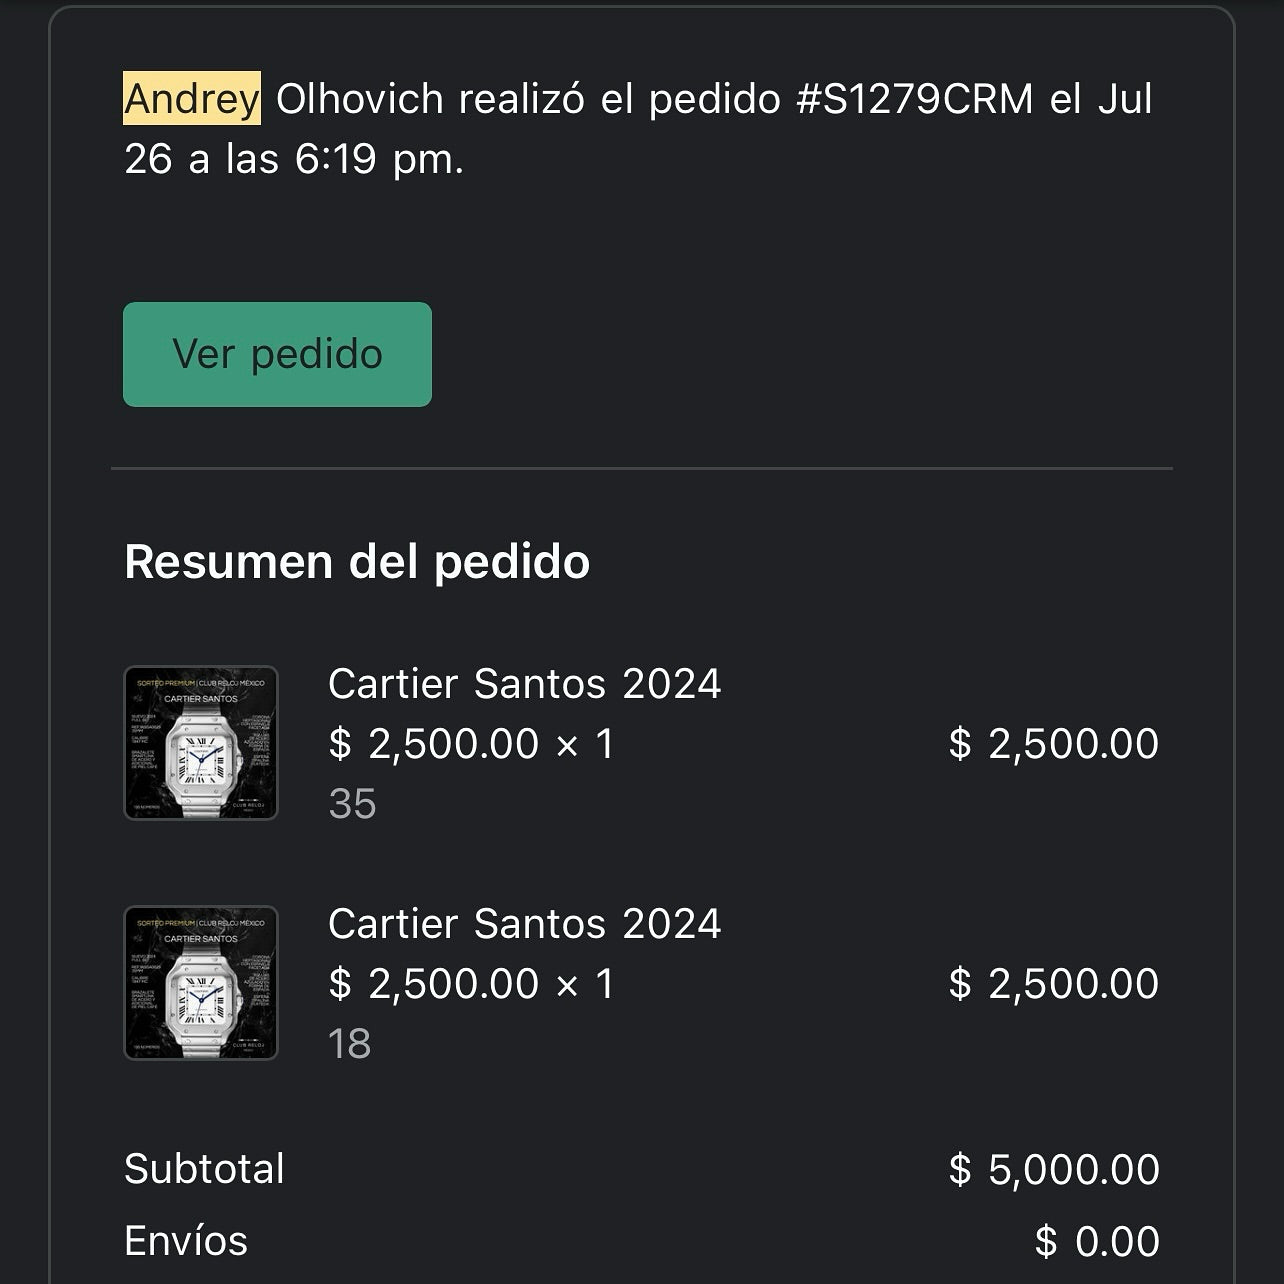This screenshot has height=1284, width=1284.
Task: Click the highlighted name Andrey
Action: [192, 98]
